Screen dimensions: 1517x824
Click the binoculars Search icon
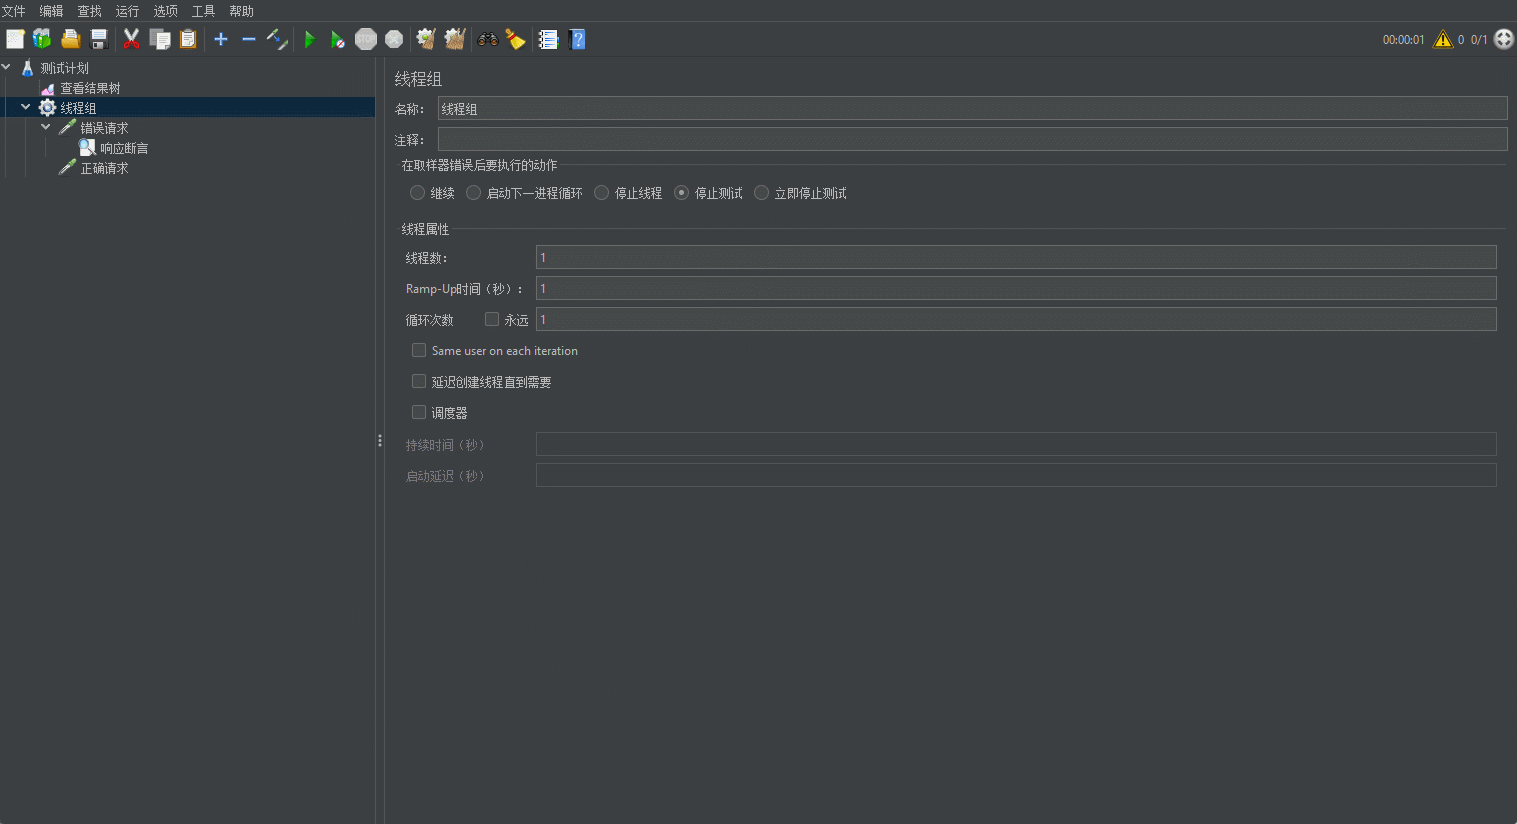[488, 39]
